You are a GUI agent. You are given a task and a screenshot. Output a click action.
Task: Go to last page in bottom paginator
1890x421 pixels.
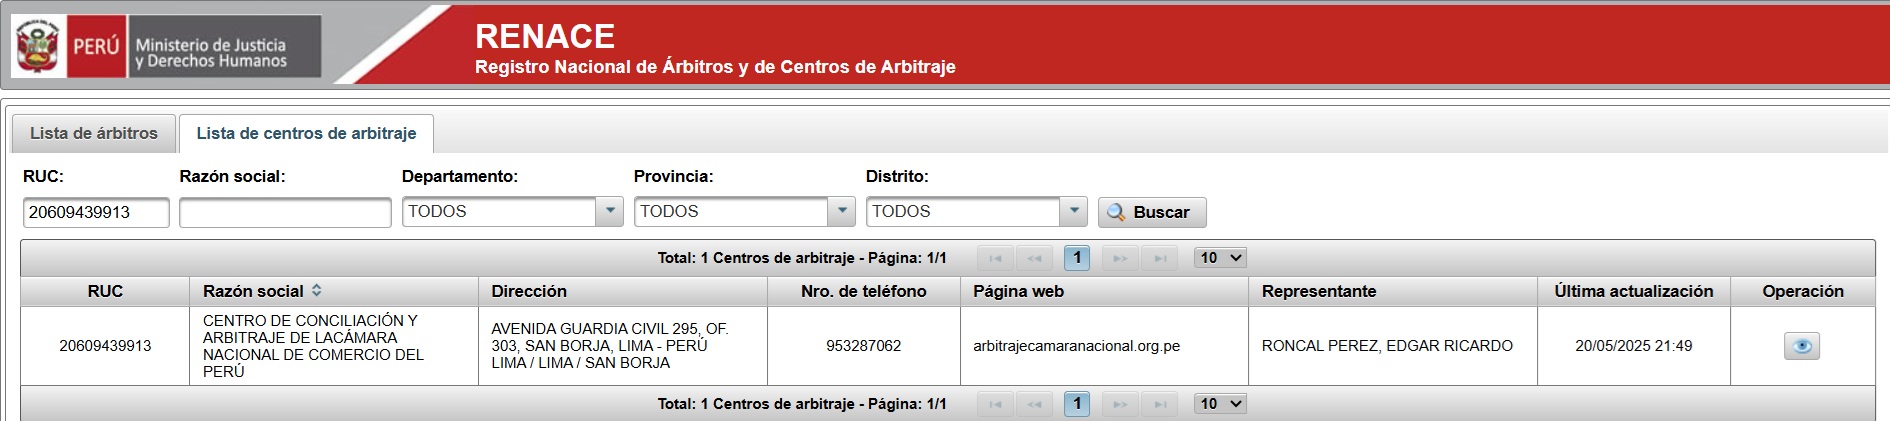point(1160,404)
